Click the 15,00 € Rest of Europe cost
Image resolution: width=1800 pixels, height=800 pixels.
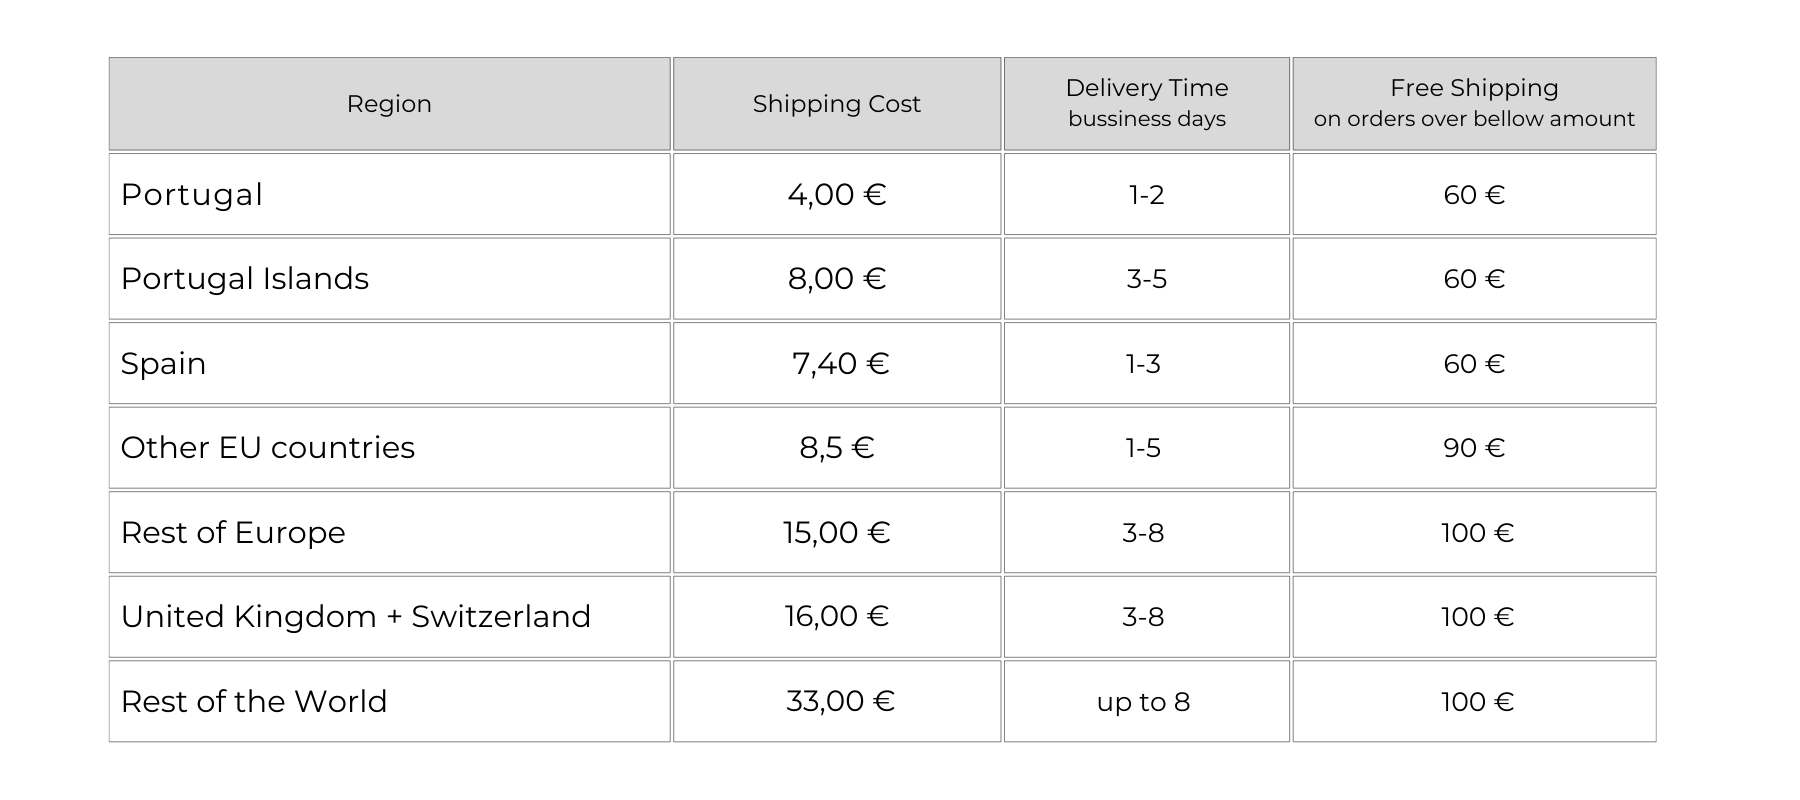836,532
